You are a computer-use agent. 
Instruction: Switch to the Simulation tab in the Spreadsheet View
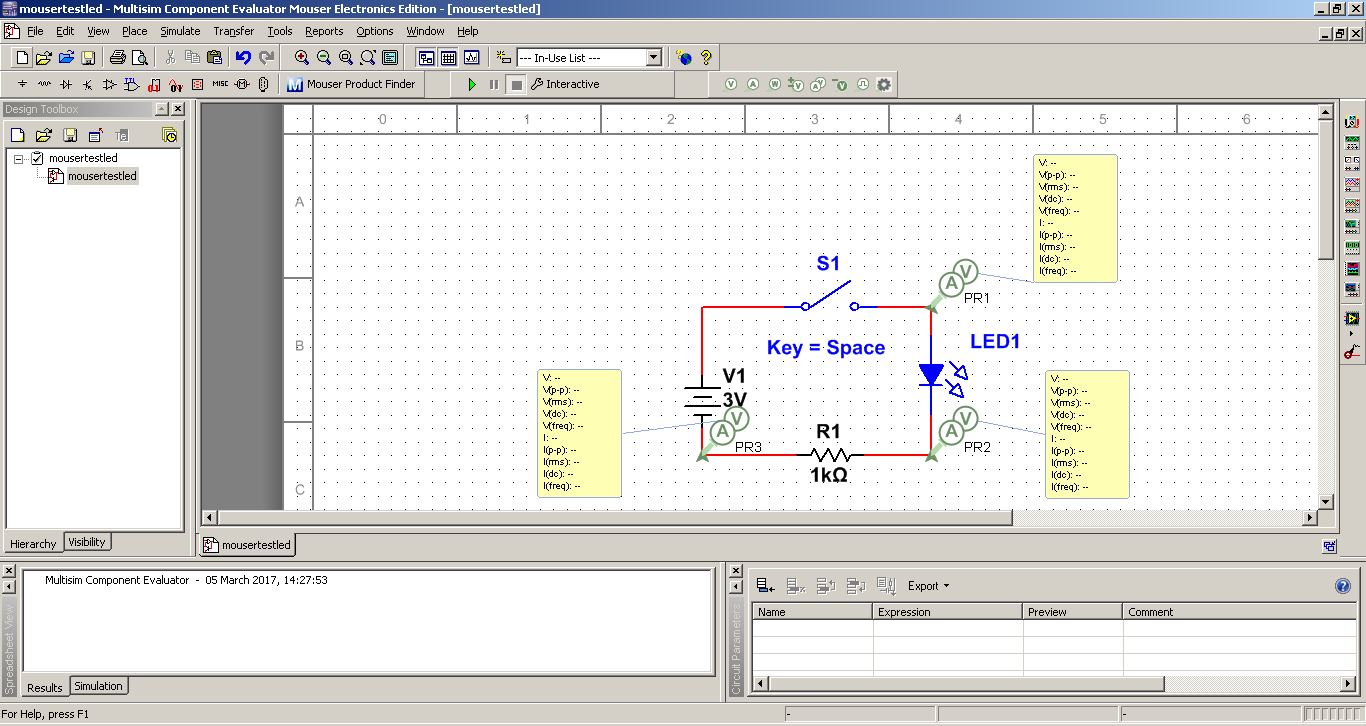98,686
